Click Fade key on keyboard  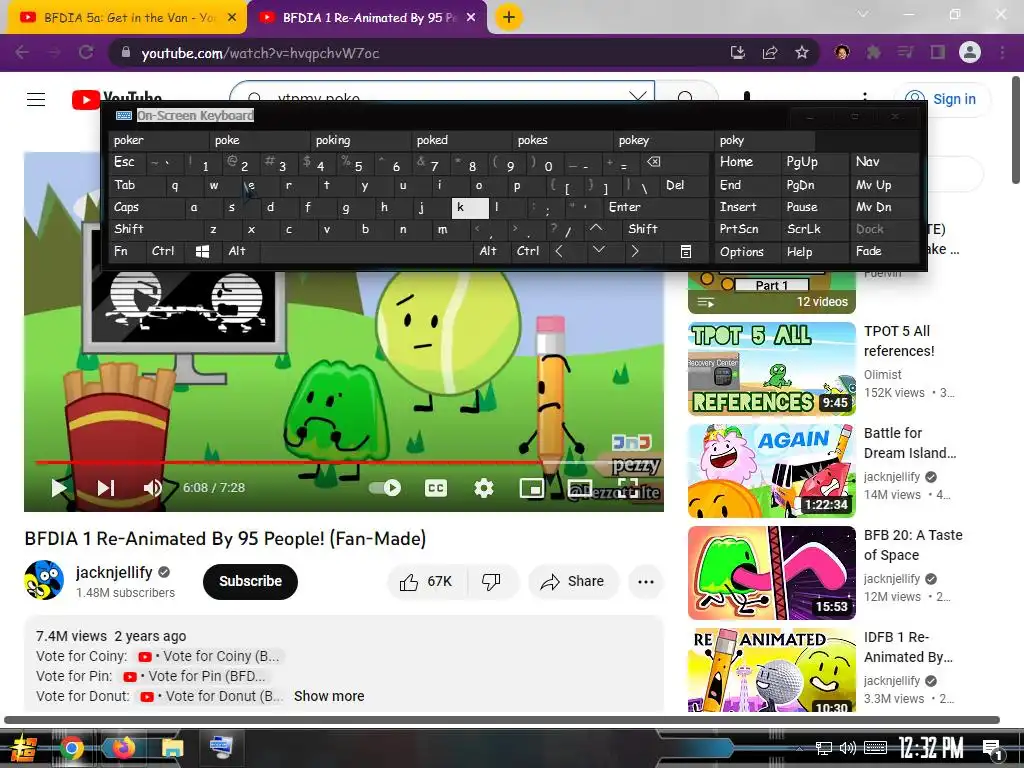click(884, 251)
